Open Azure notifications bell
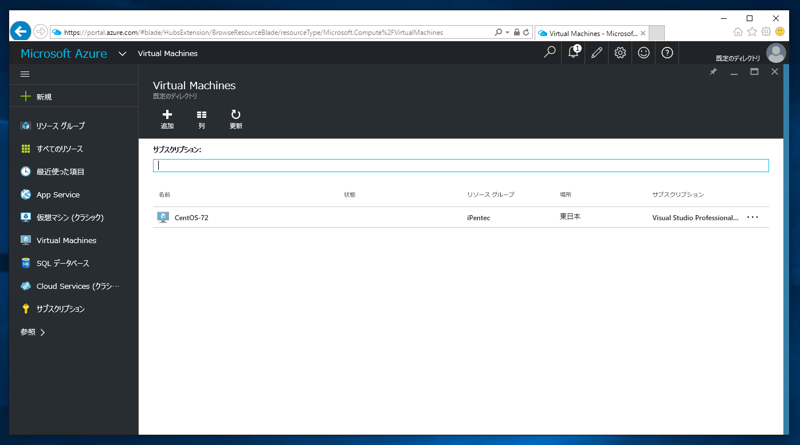Screen dimensions: 800x445 [573, 53]
